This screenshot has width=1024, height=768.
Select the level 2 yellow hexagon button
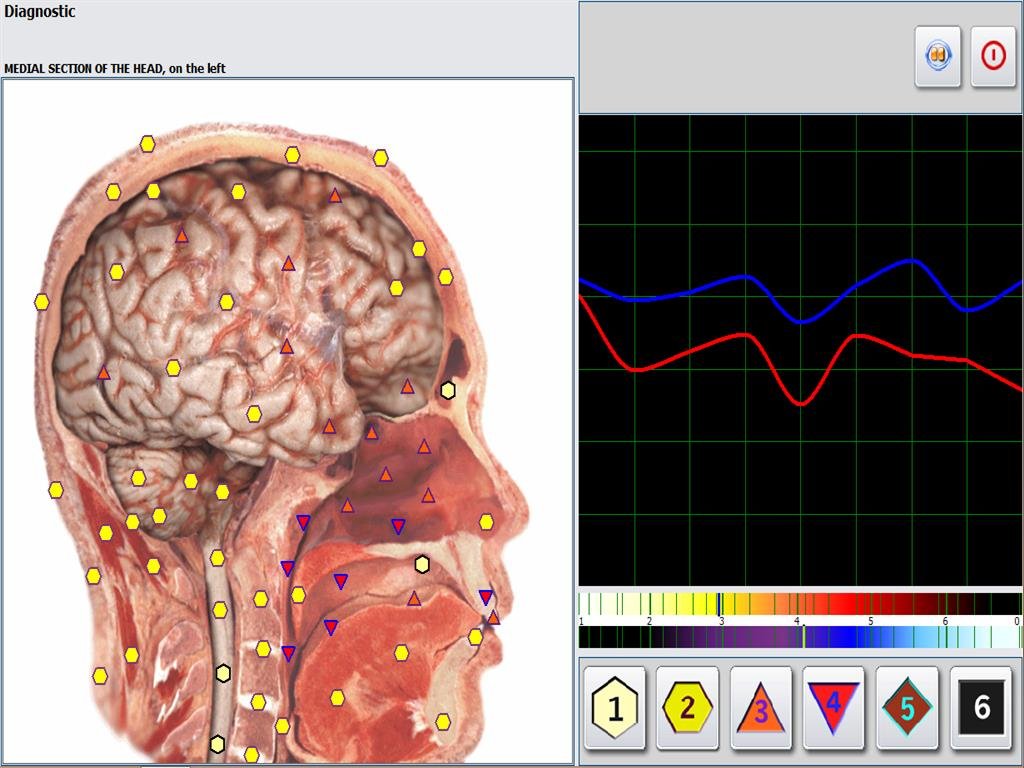tap(688, 708)
